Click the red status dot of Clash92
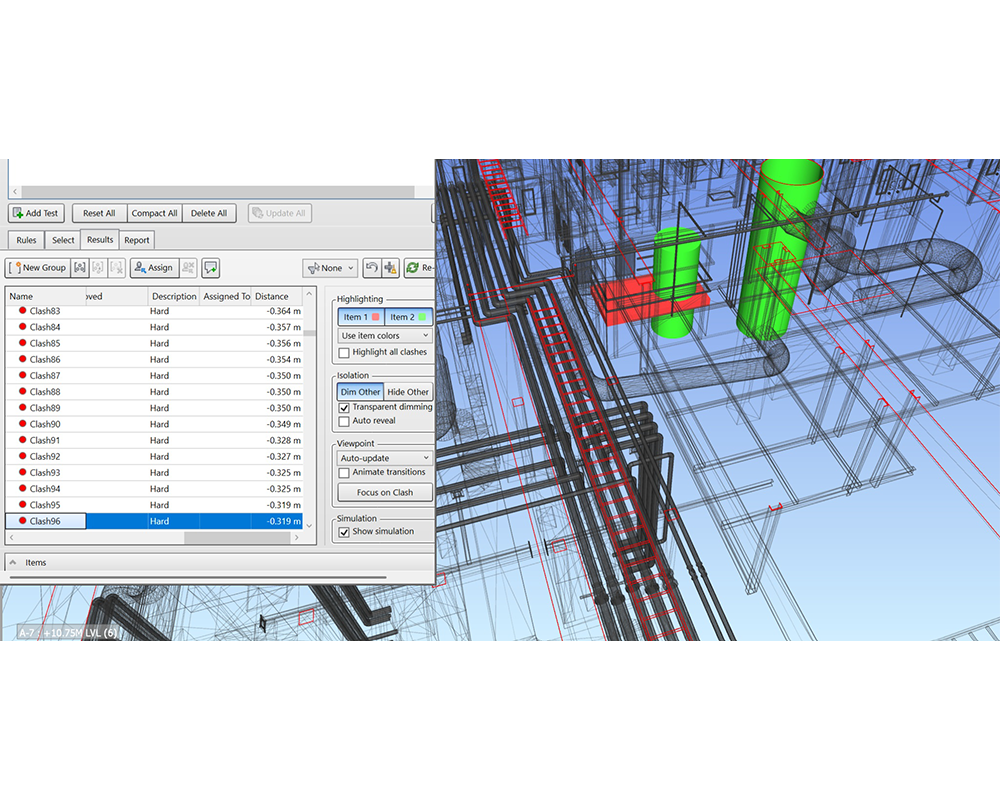 (x=22, y=456)
